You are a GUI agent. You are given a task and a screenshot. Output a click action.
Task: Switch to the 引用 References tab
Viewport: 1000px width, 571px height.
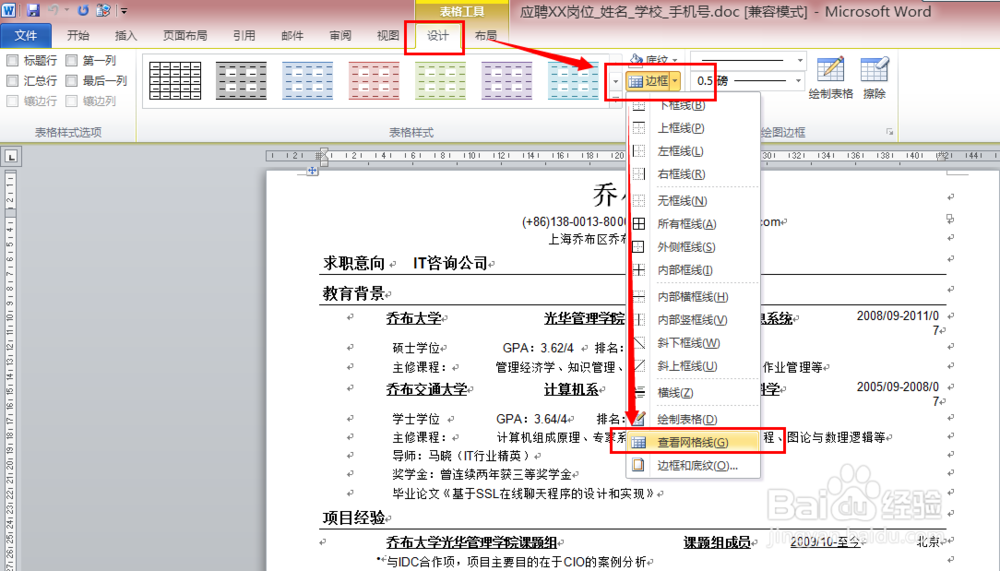click(x=244, y=36)
